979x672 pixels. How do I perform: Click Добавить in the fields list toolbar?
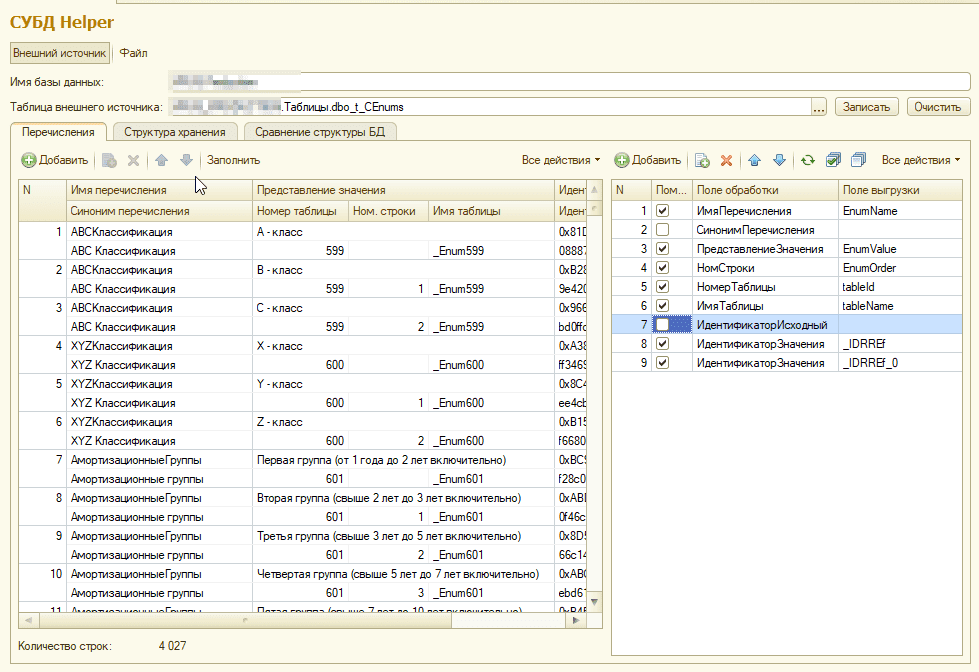[647, 161]
